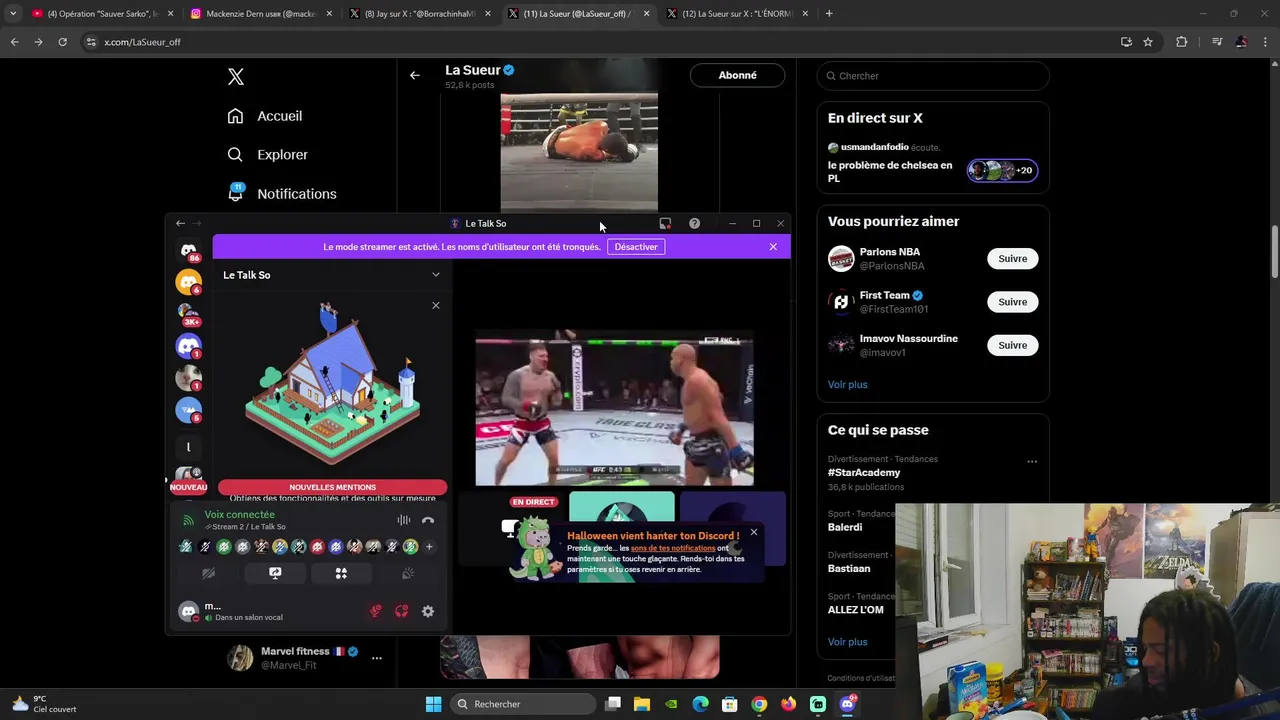Follow Parlons NBA with Suivre button
This screenshot has width=1280, height=720.
pyautogui.click(x=1012, y=259)
